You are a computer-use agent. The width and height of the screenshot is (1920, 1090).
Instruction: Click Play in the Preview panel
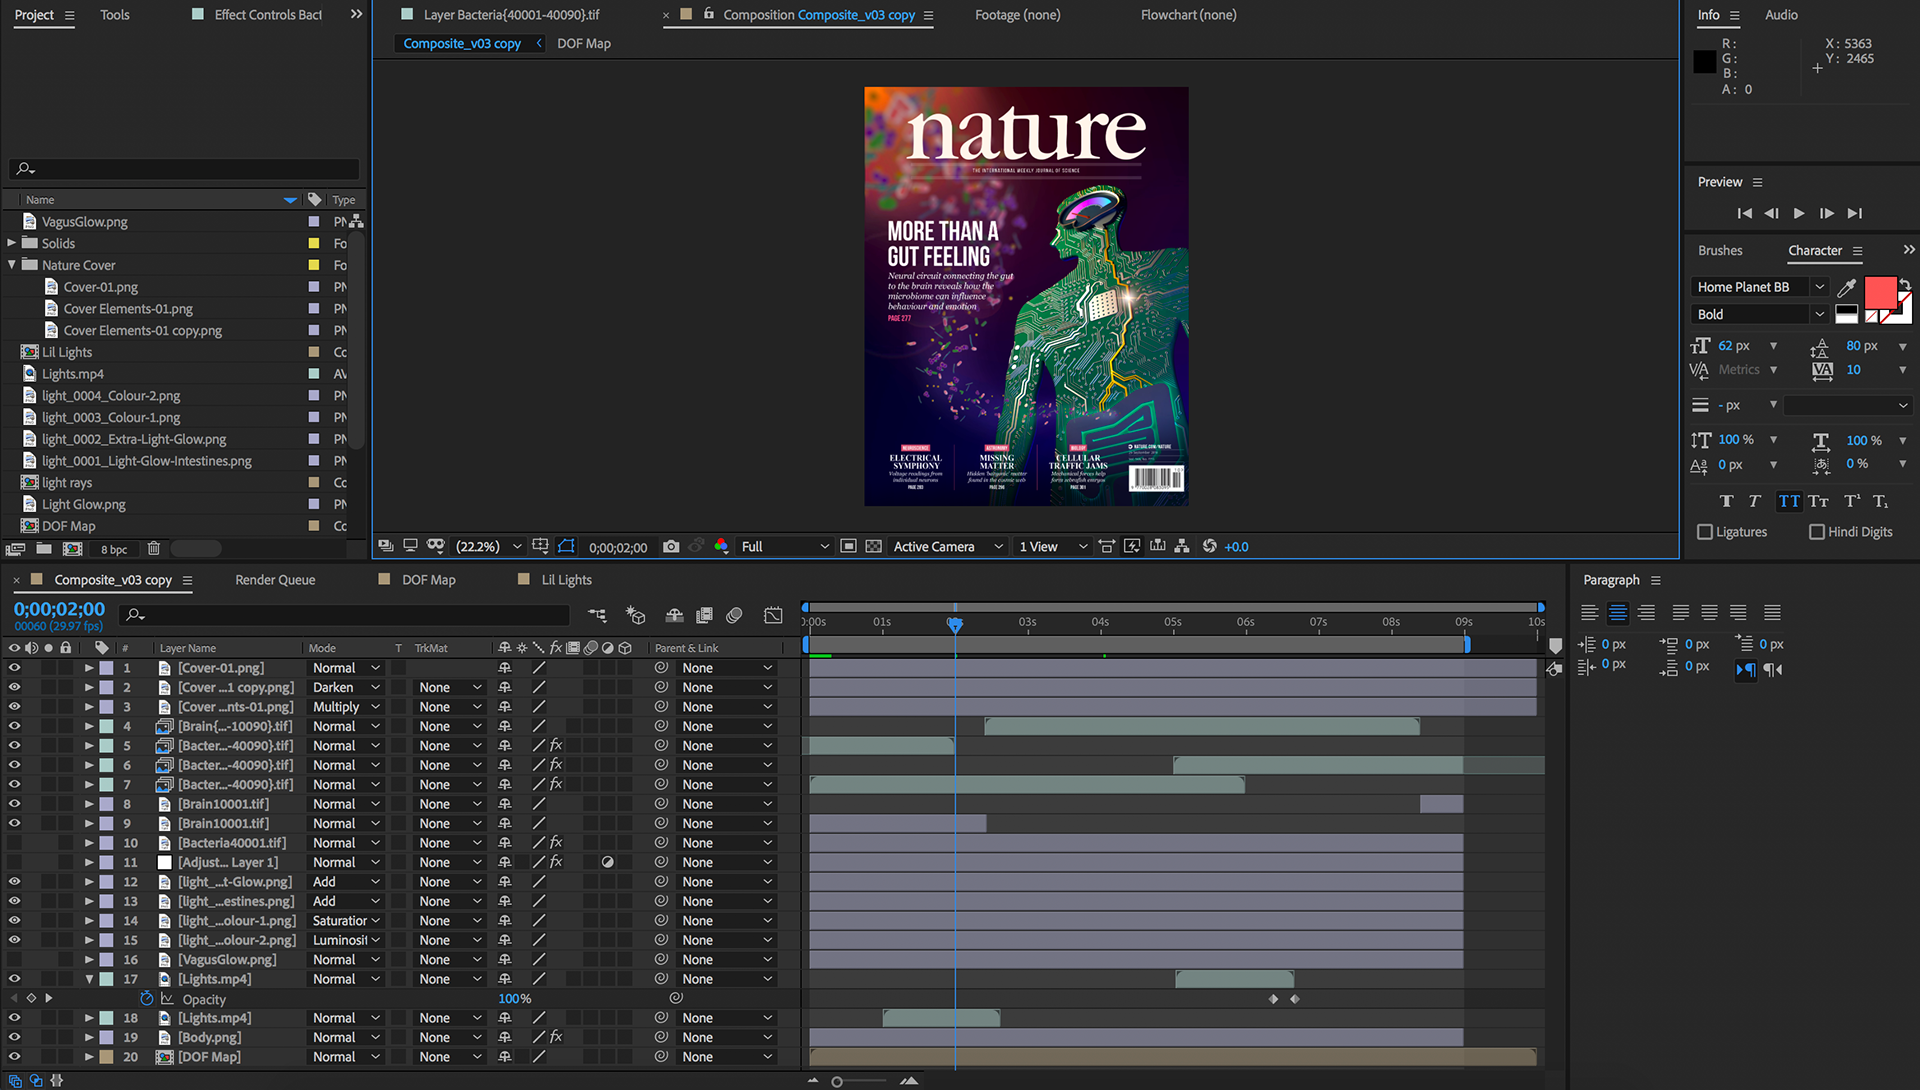1799,213
